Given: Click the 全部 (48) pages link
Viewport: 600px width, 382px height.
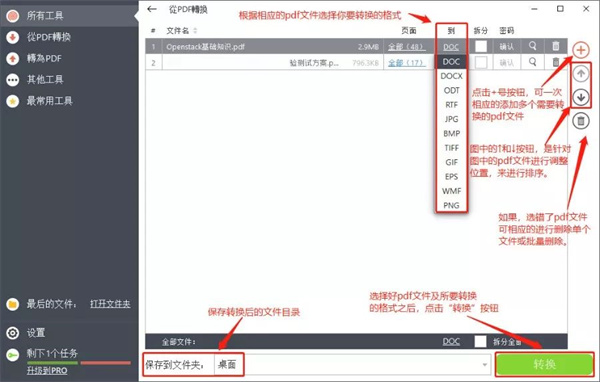Looking at the screenshot, I should [x=406, y=47].
